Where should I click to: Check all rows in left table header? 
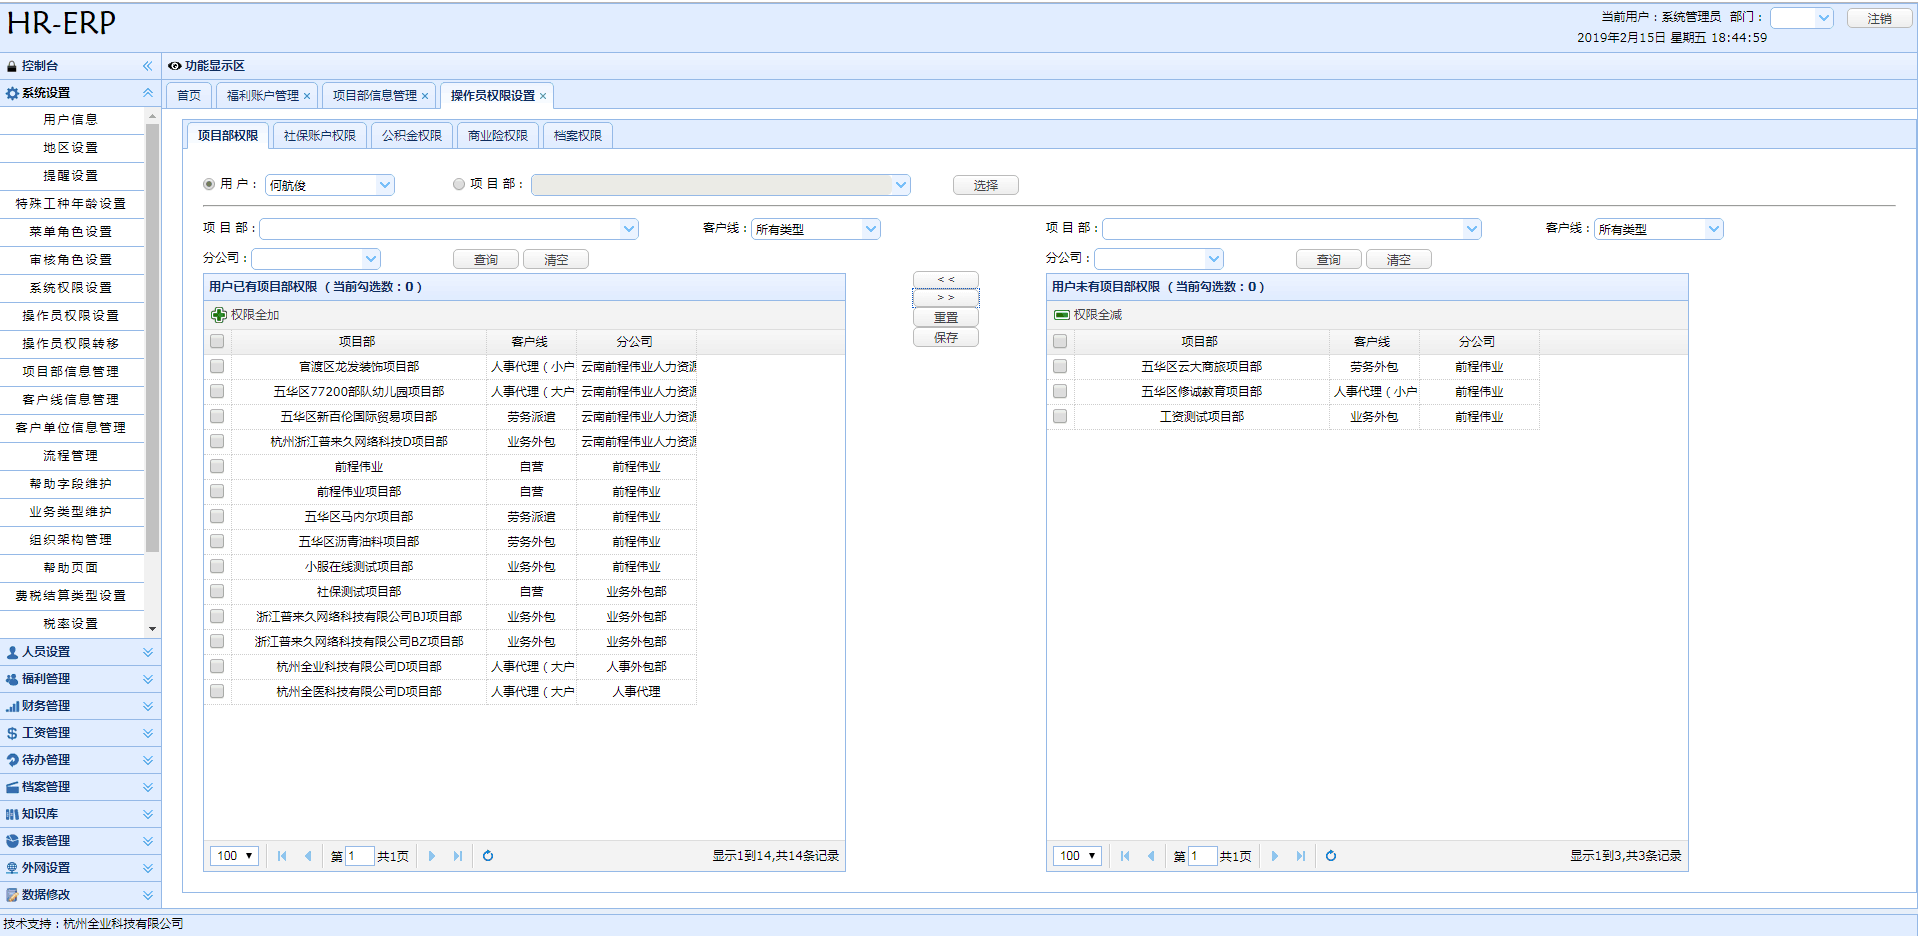pyautogui.click(x=217, y=342)
